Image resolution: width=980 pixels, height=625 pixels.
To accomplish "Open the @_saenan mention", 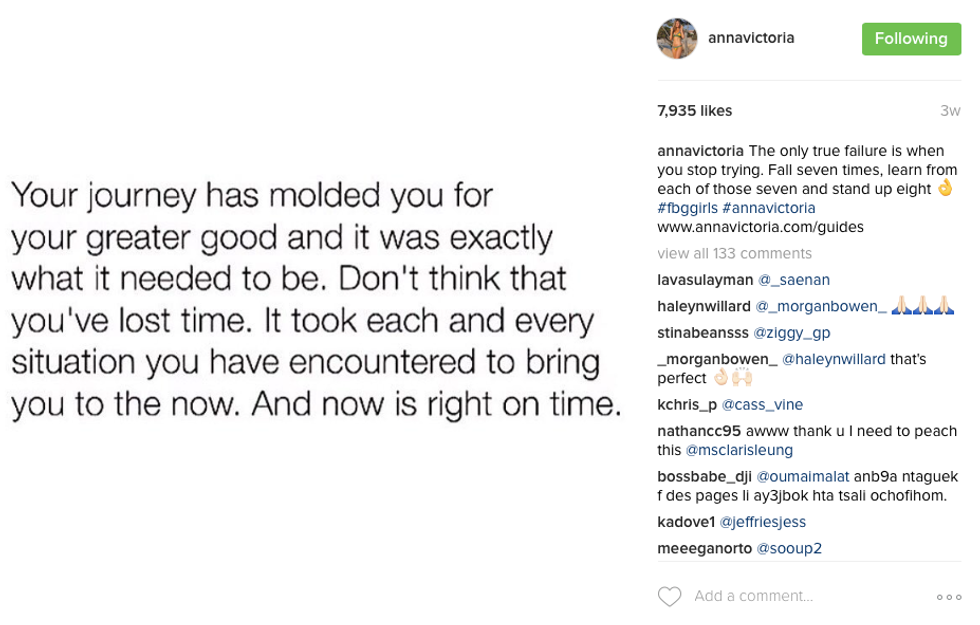I will [x=793, y=280].
